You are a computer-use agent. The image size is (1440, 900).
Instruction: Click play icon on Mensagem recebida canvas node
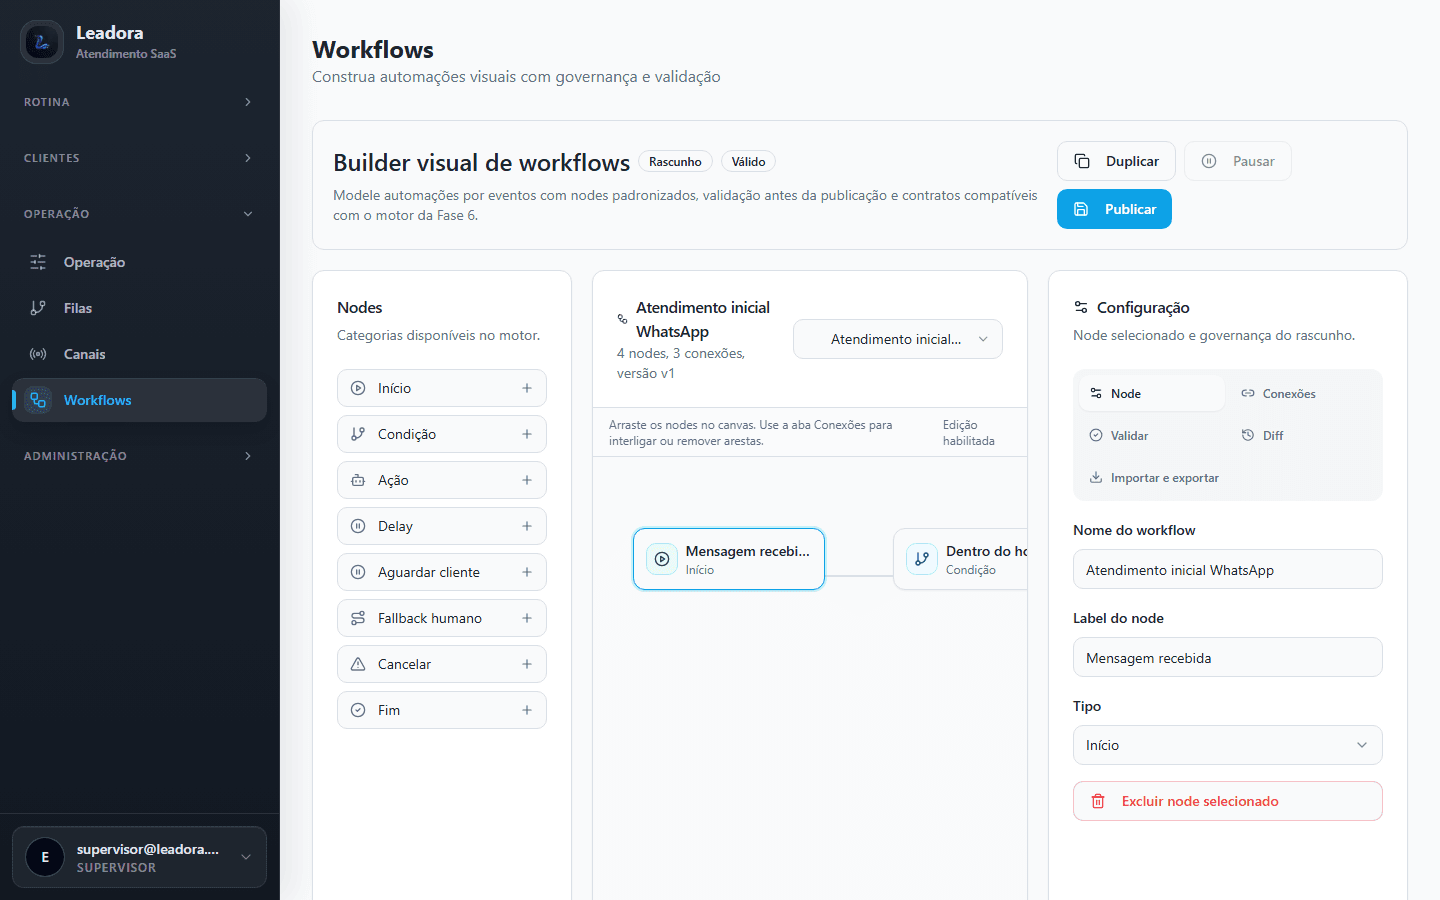click(x=662, y=559)
